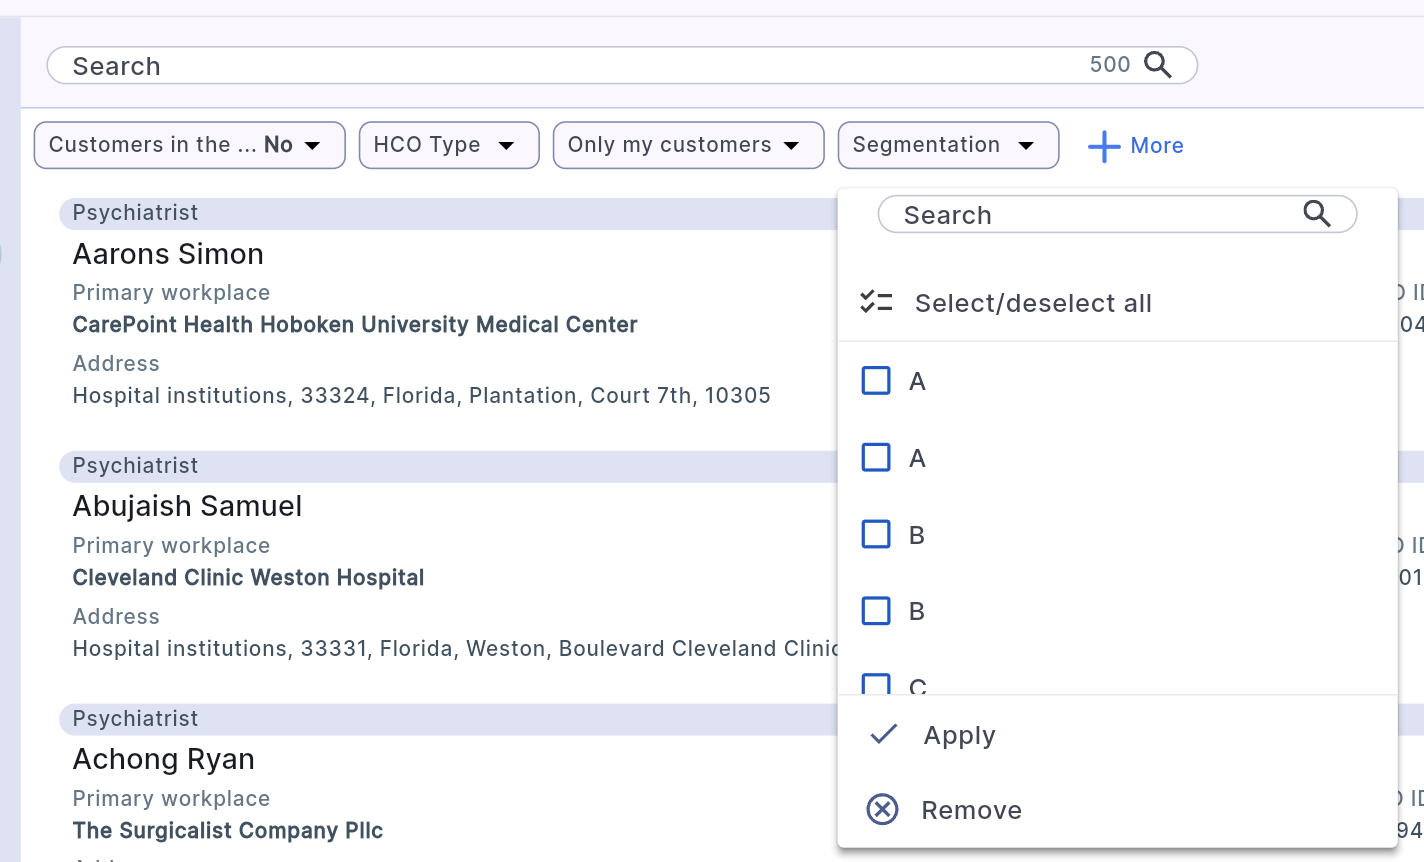The width and height of the screenshot is (1424, 862).
Task: Click the plus icon next to More
Action: (1104, 146)
